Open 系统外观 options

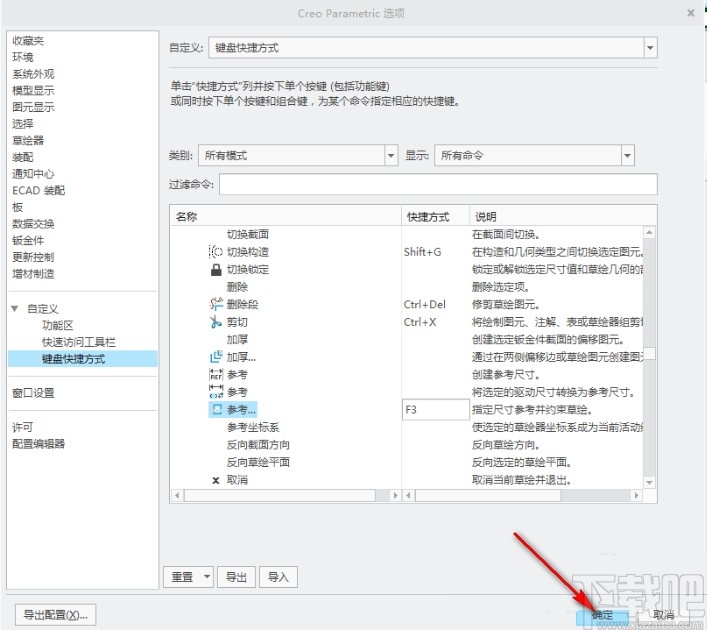[x=33, y=74]
